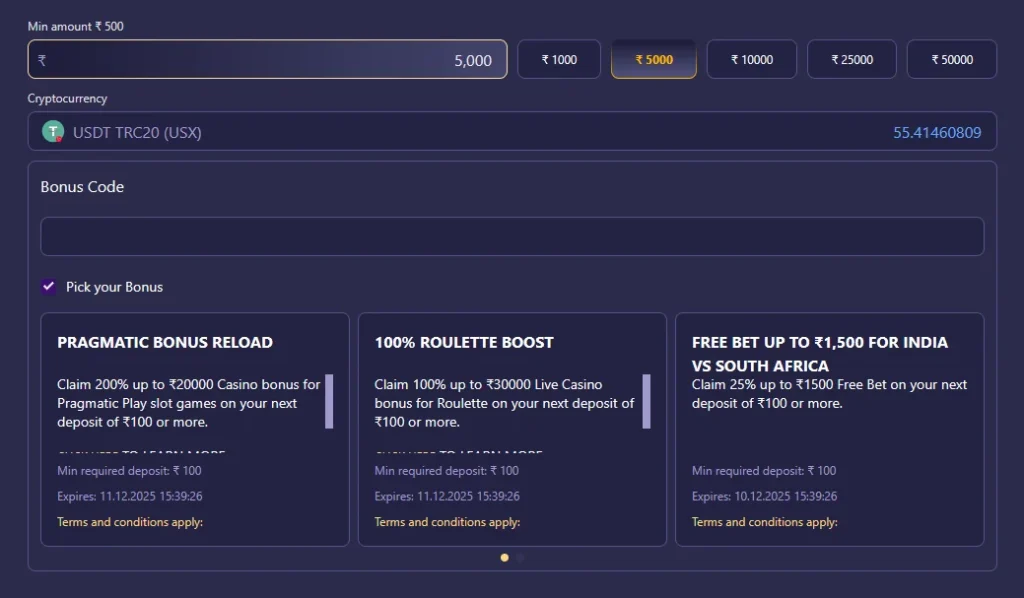Viewport: 1024px width, 598px height.
Task: Click the rupee symbol in amount field
Action: 42,60
